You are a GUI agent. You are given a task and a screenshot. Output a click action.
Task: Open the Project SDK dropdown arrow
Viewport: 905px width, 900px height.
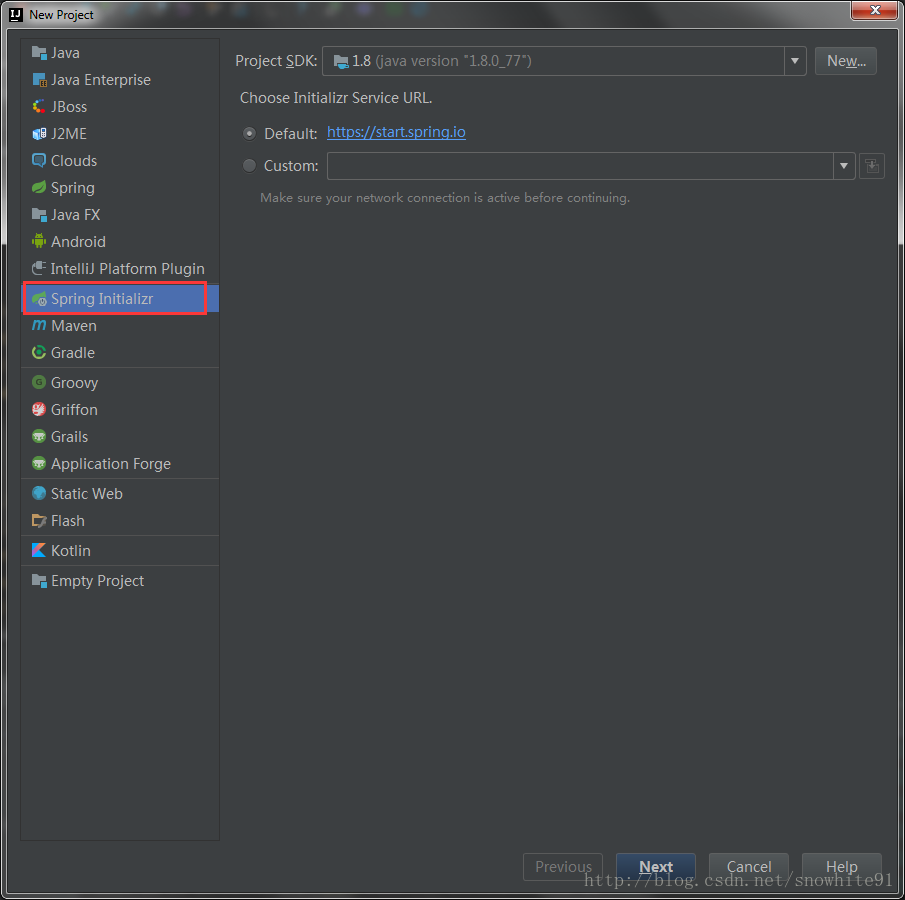click(795, 61)
